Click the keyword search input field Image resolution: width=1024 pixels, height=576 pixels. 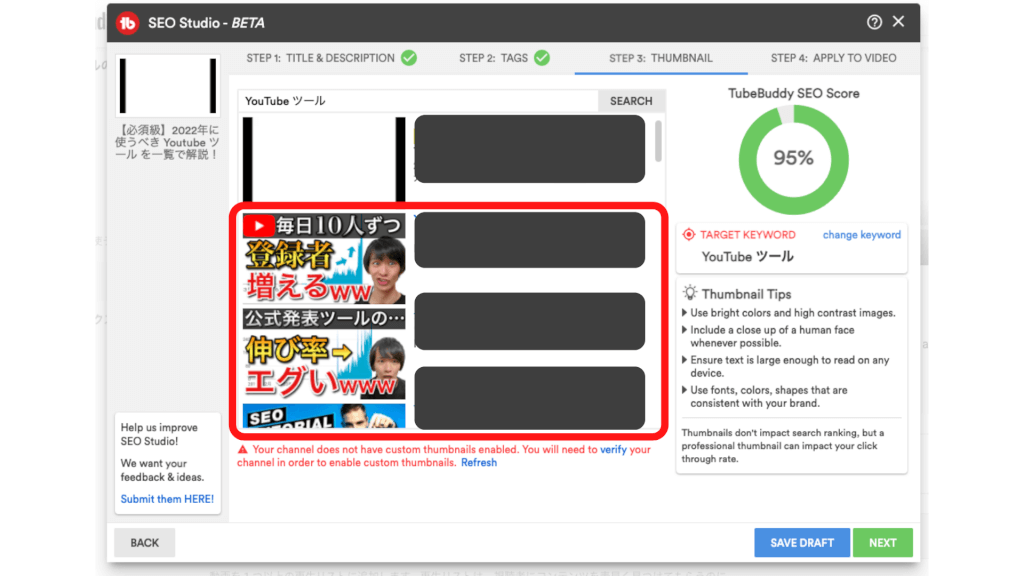click(418, 101)
